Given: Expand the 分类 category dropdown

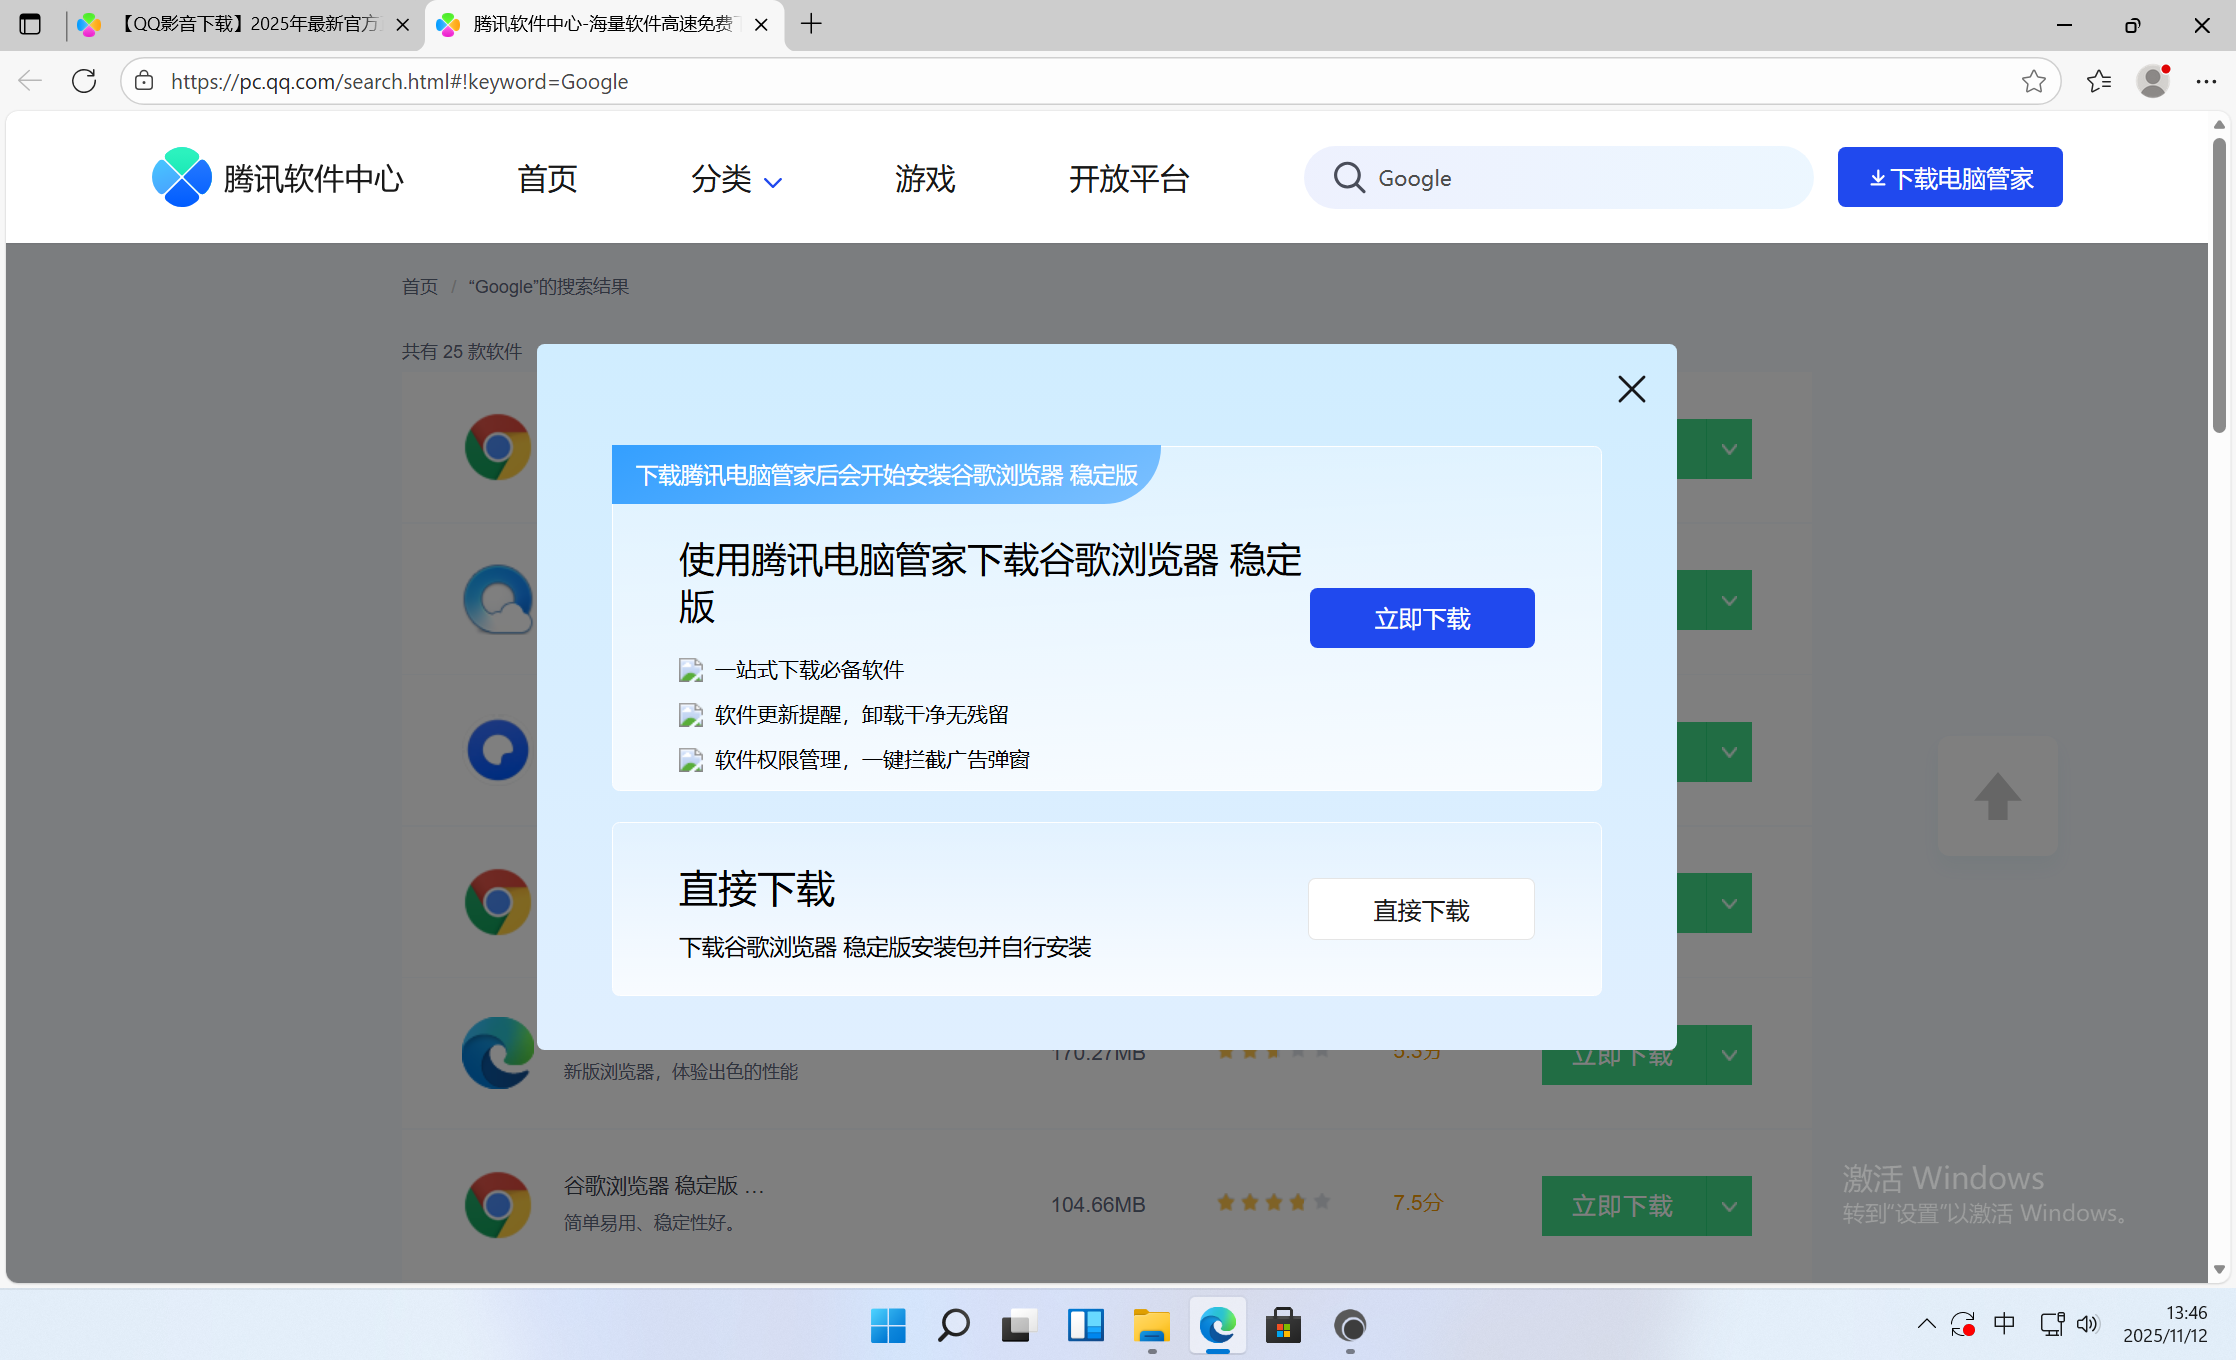Looking at the screenshot, I should point(736,179).
